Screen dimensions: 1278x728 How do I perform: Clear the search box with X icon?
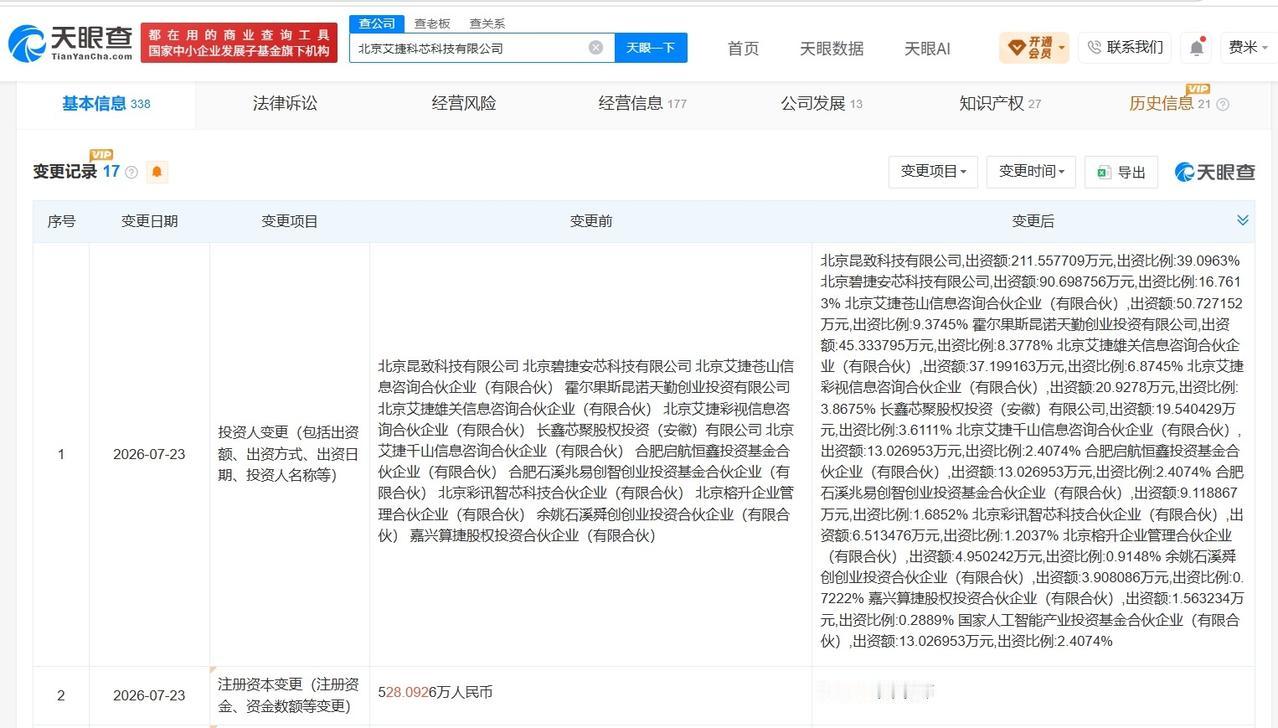pos(596,47)
